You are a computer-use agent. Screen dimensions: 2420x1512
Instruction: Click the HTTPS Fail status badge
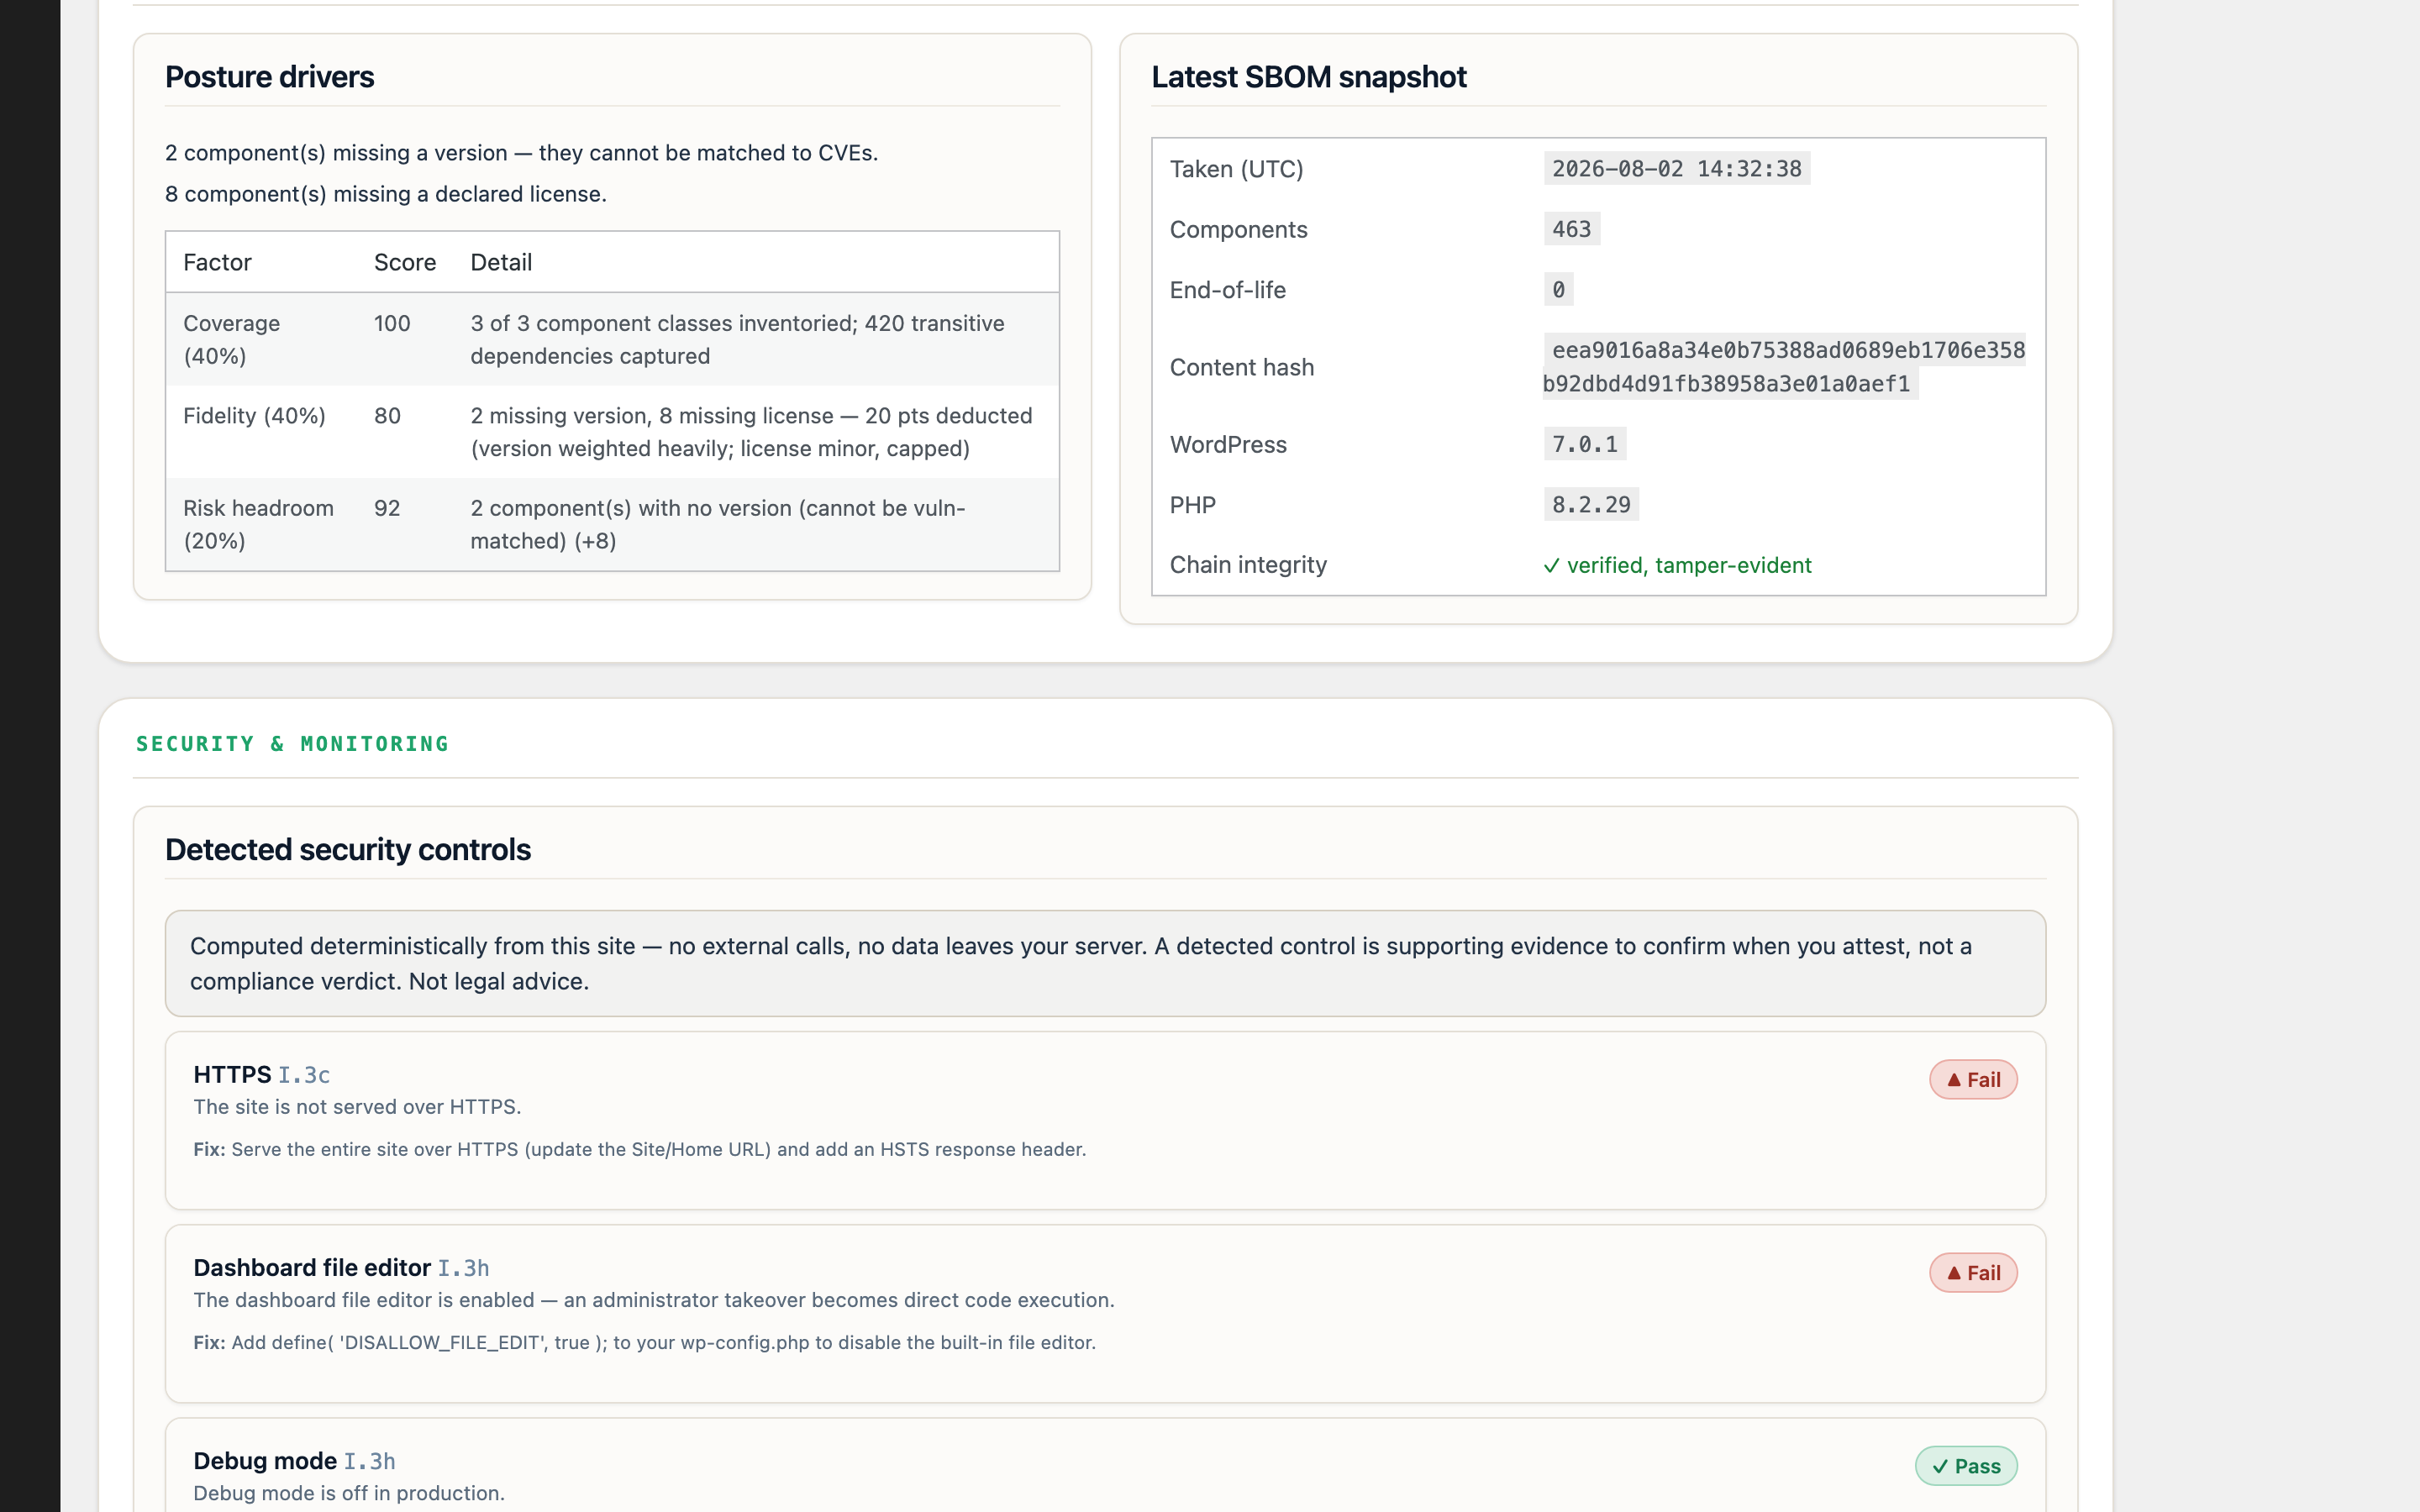(x=1972, y=1080)
